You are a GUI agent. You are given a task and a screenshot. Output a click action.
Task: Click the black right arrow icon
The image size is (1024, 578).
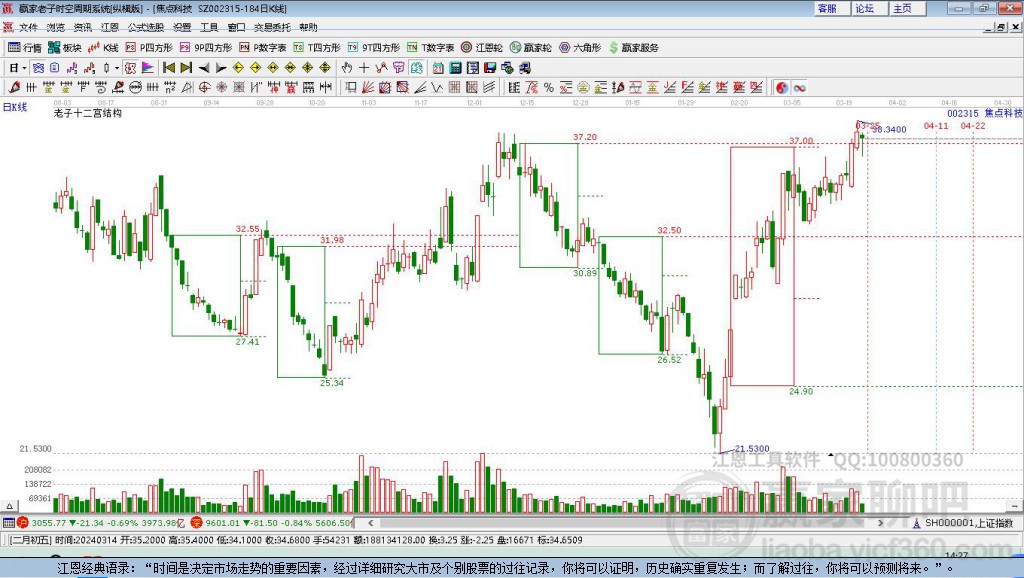tap(221, 67)
